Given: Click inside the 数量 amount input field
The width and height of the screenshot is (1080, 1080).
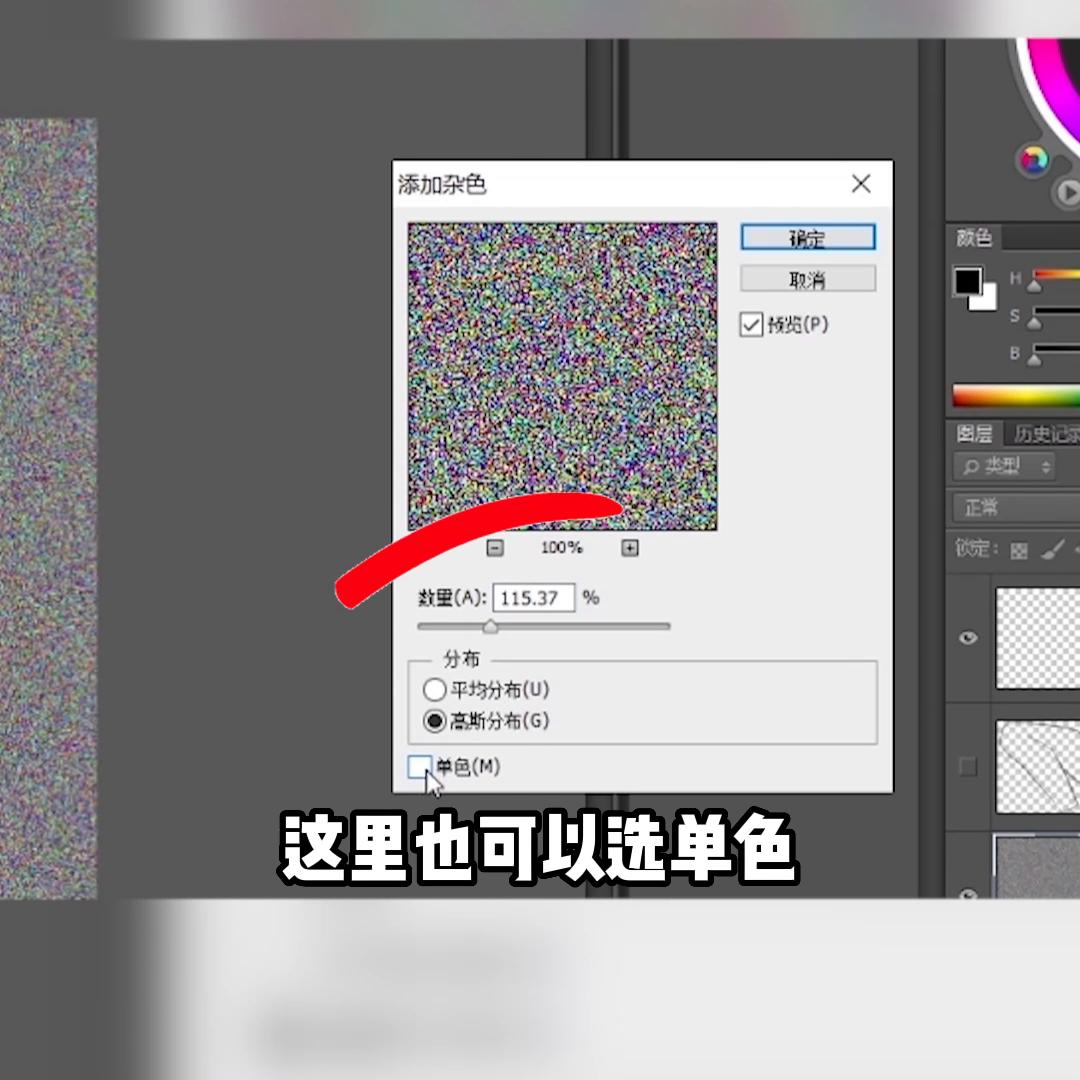Looking at the screenshot, I should click(535, 597).
